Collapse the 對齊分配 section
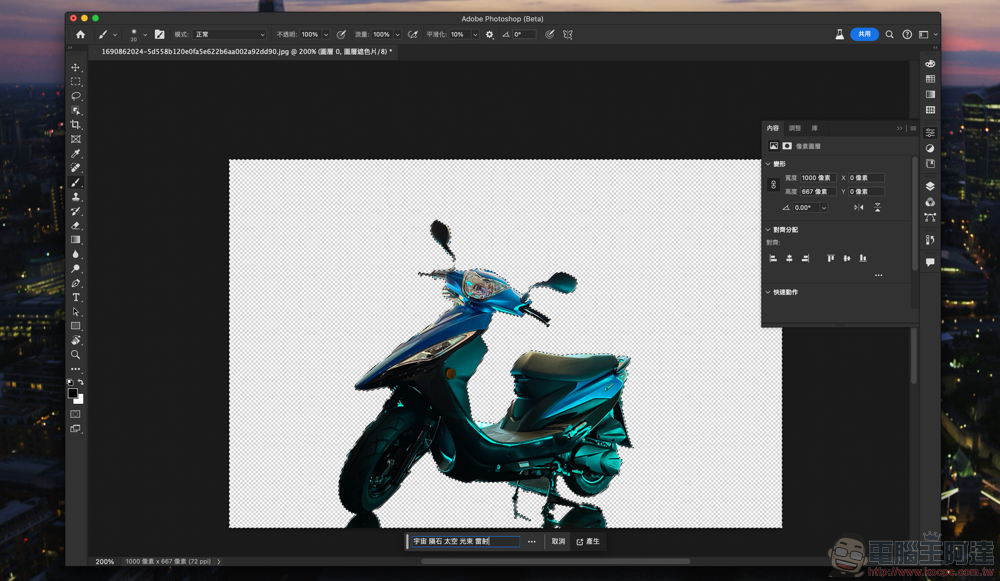This screenshot has width=1000, height=581. (x=768, y=230)
